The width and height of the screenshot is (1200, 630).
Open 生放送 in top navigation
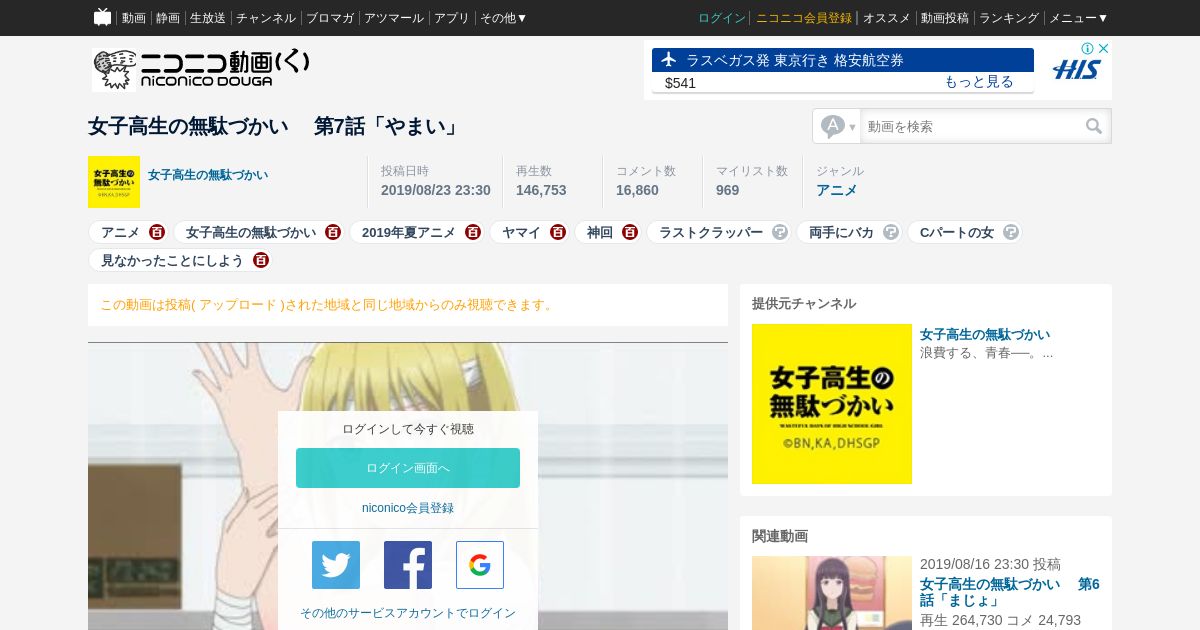tap(208, 18)
